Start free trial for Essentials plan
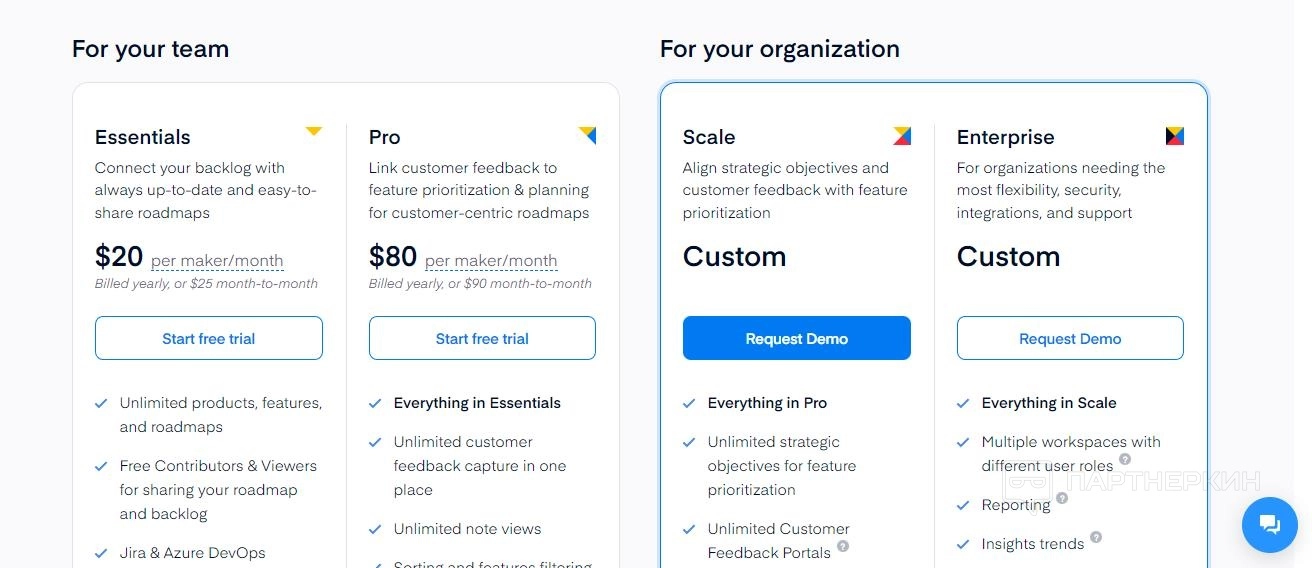The image size is (1312, 568). 208,339
